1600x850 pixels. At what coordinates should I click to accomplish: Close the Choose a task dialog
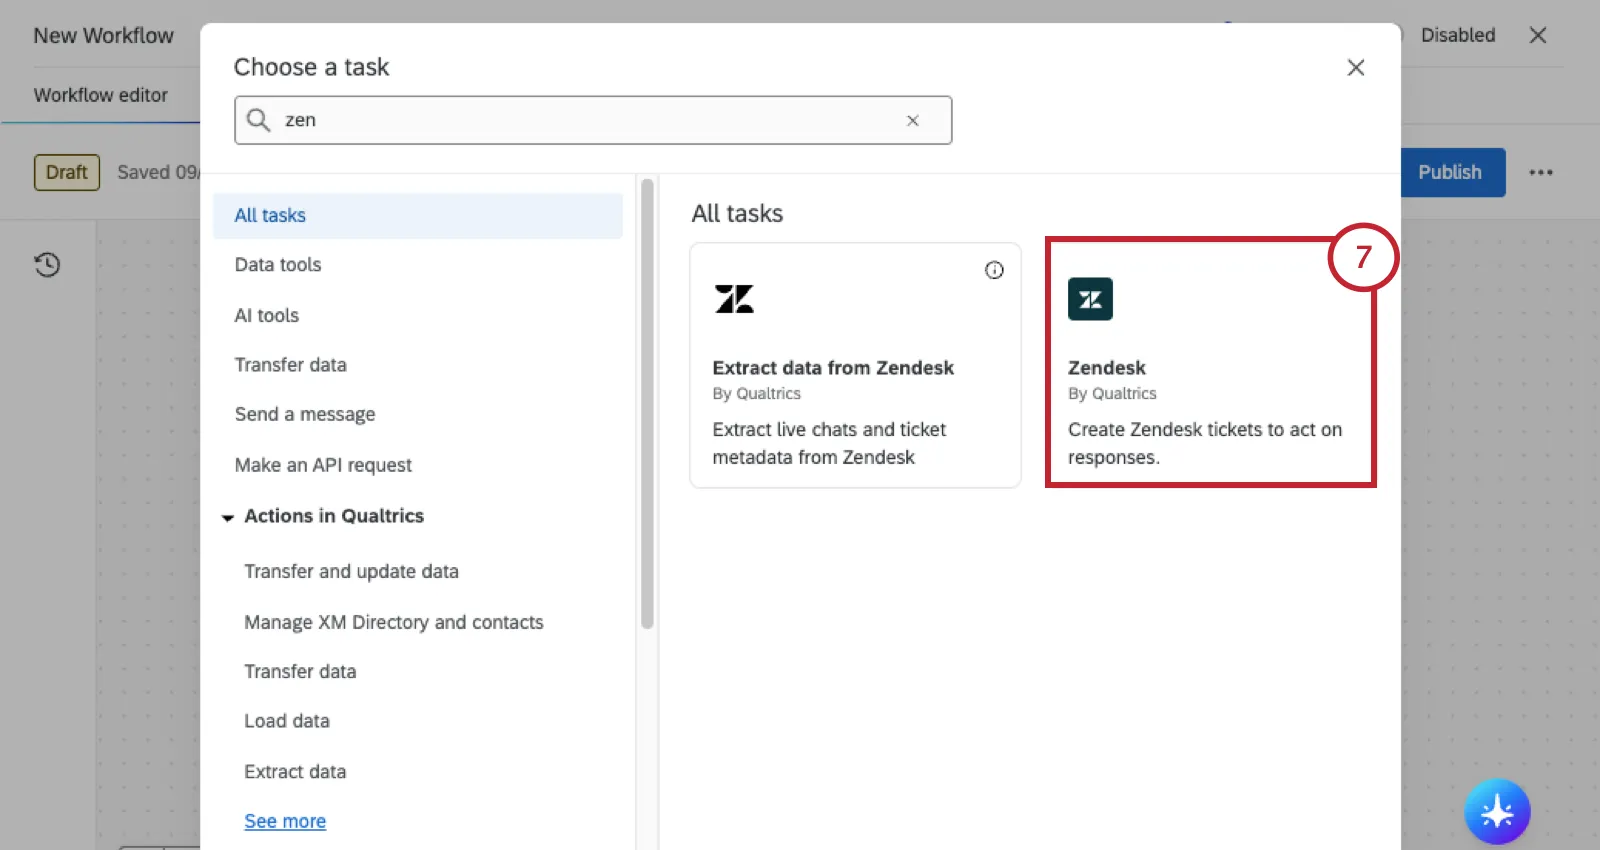coord(1356,67)
